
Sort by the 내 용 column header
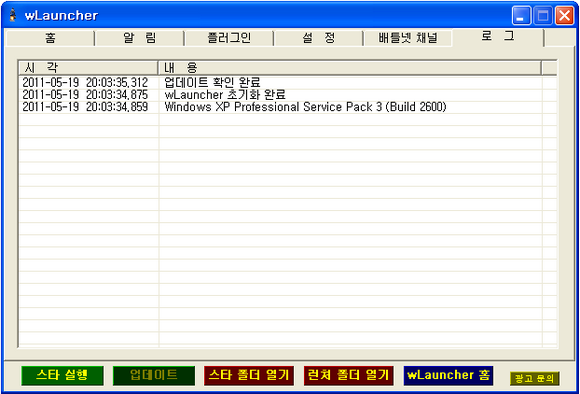click(350, 68)
